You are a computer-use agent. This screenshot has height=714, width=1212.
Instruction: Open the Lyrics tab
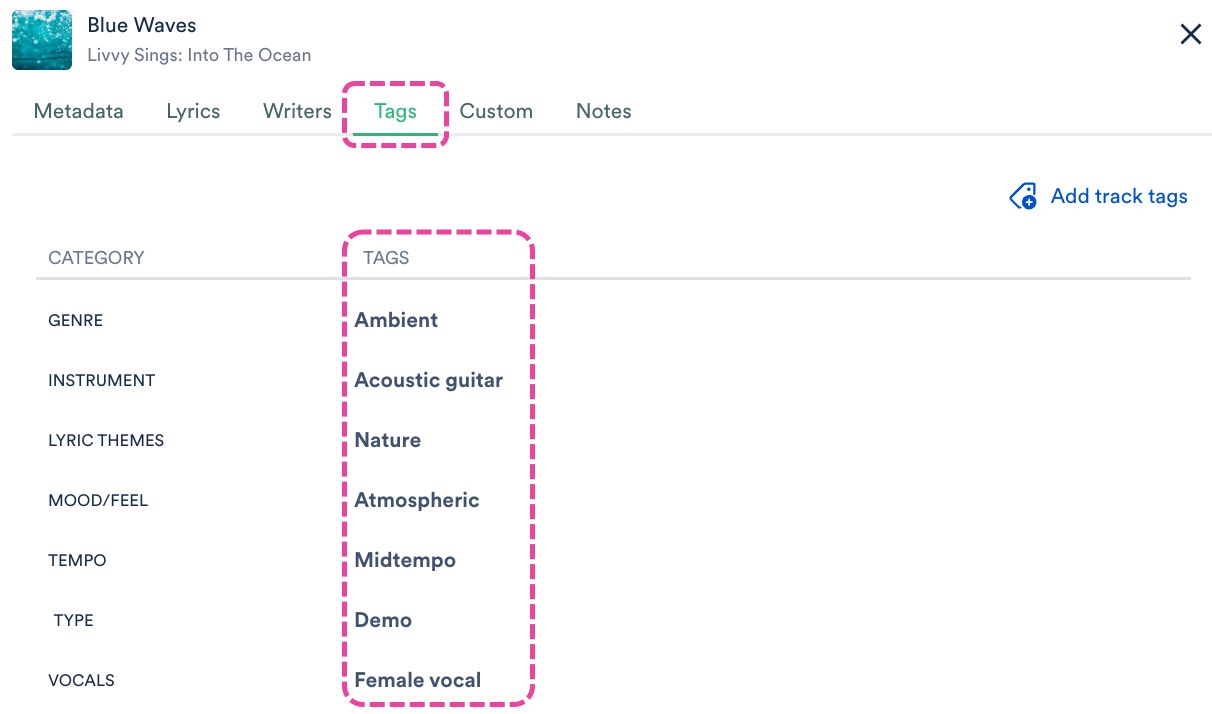(193, 111)
